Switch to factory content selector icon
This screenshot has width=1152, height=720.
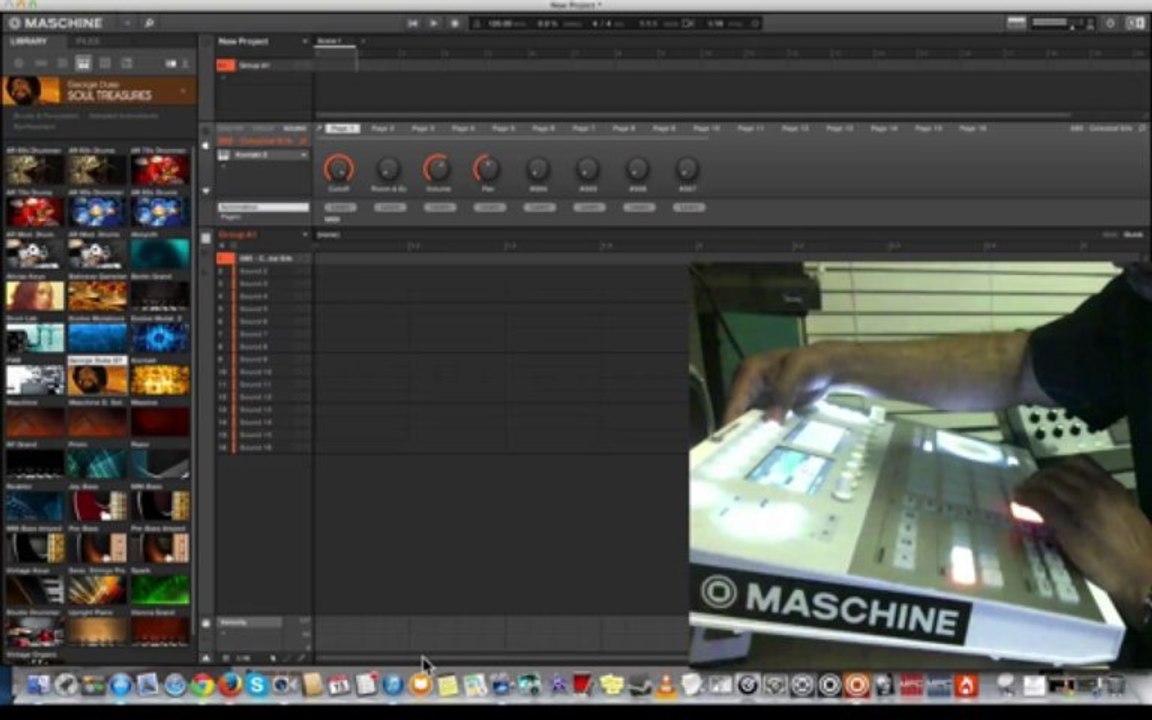click(x=170, y=64)
